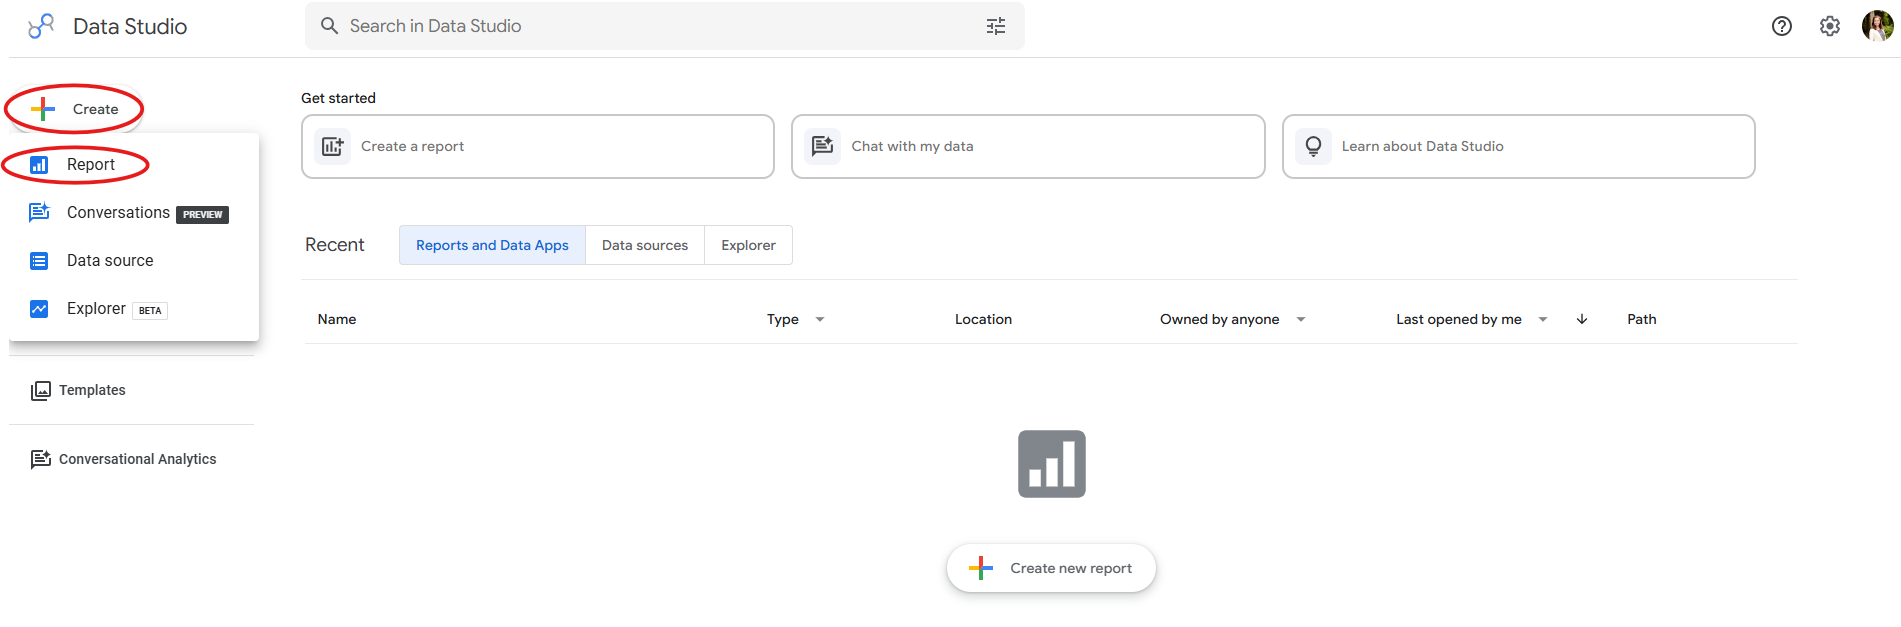Click the BETA badge next to Explorer
Image resolution: width=1901 pixels, height=627 pixels.
point(150,311)
